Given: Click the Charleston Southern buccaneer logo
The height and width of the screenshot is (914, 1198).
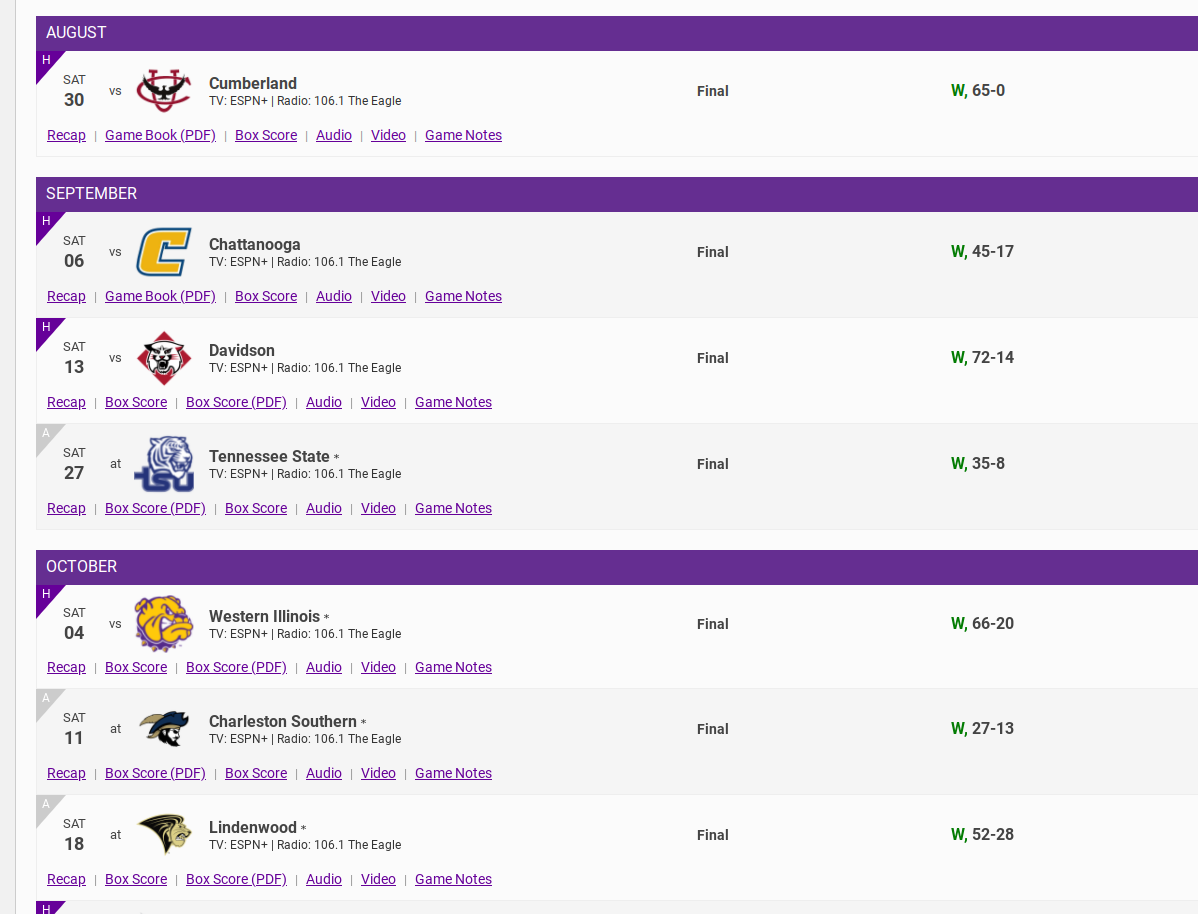Looking at the screenshot, I should 164,729.
